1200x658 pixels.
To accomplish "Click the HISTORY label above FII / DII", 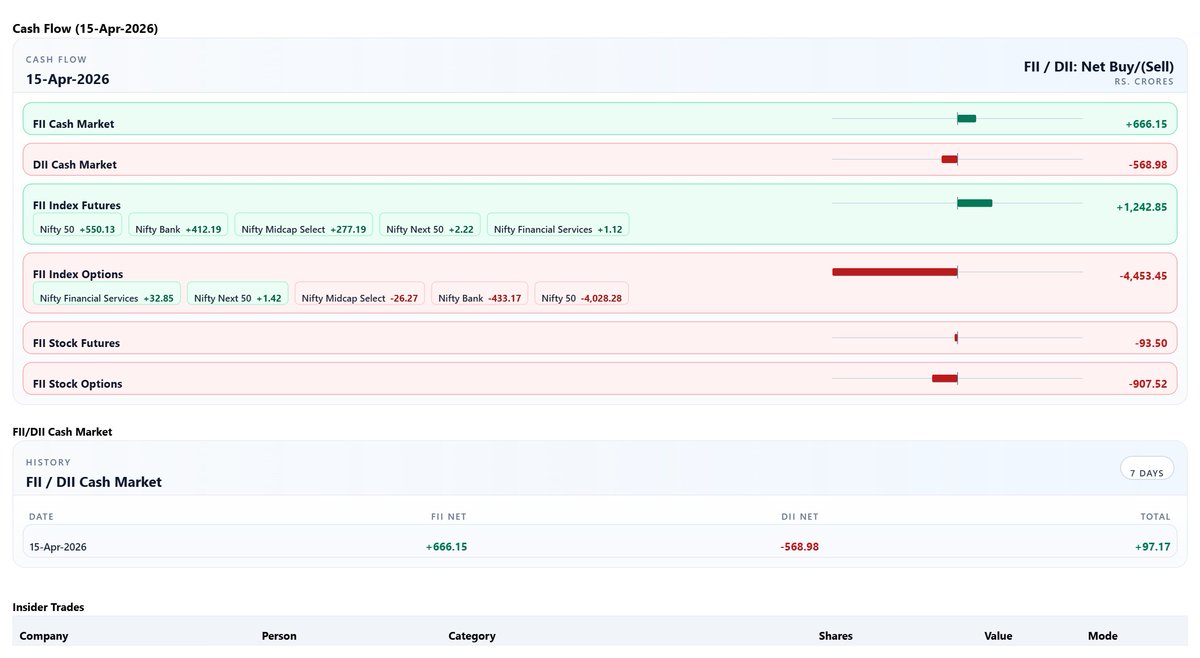I will click(48, 462).
